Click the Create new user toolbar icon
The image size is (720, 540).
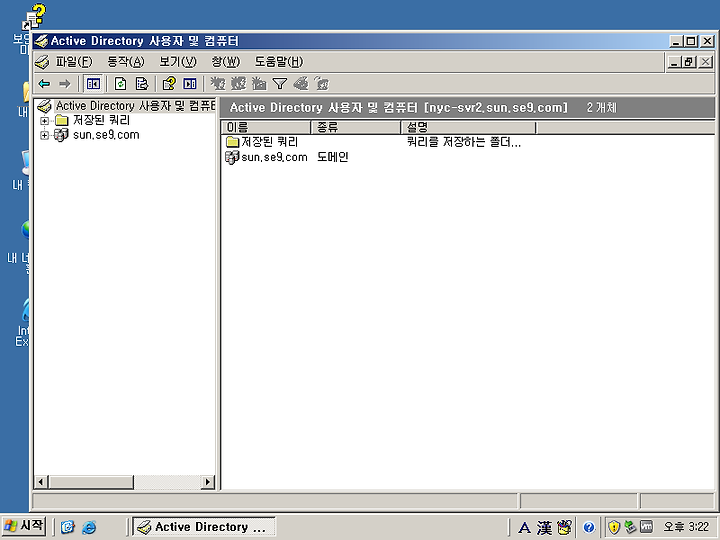click(x=218, y=84)
